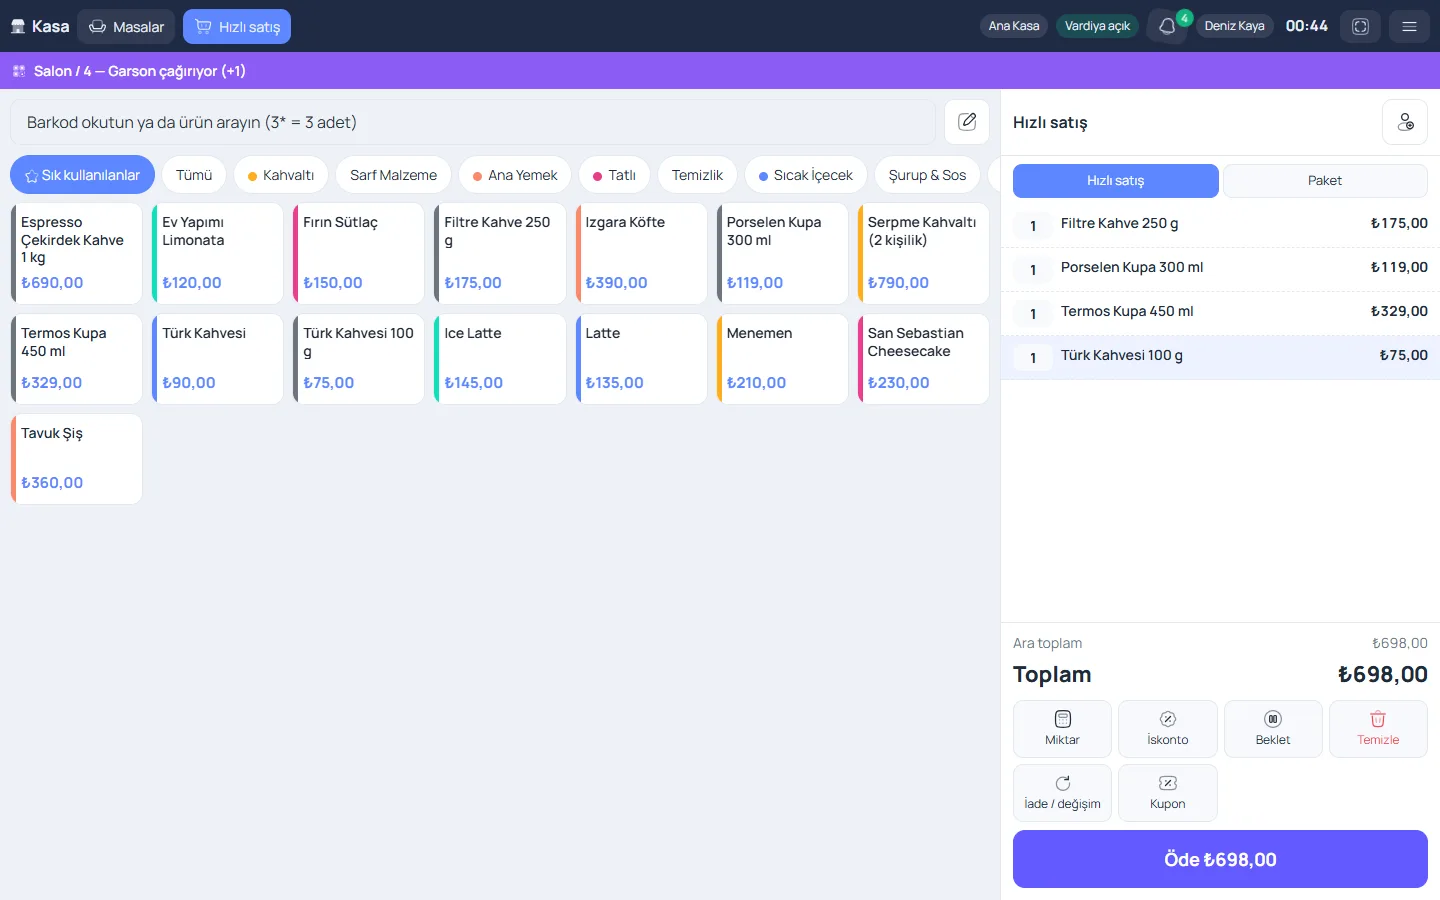The width and height of the screenshot is (1440, 900).
Task: Click the Vardiya açık shift badge
Action: 1097,26
